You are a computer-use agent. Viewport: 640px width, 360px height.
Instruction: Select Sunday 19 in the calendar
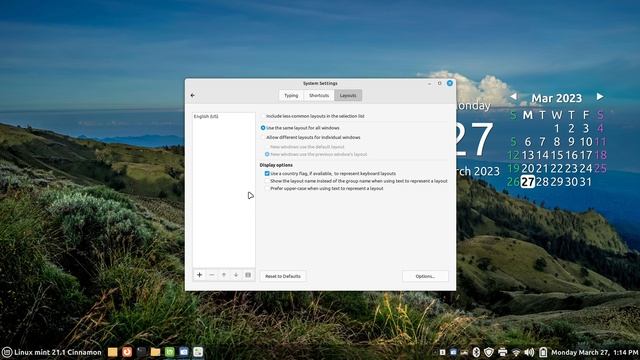(513, 168)
